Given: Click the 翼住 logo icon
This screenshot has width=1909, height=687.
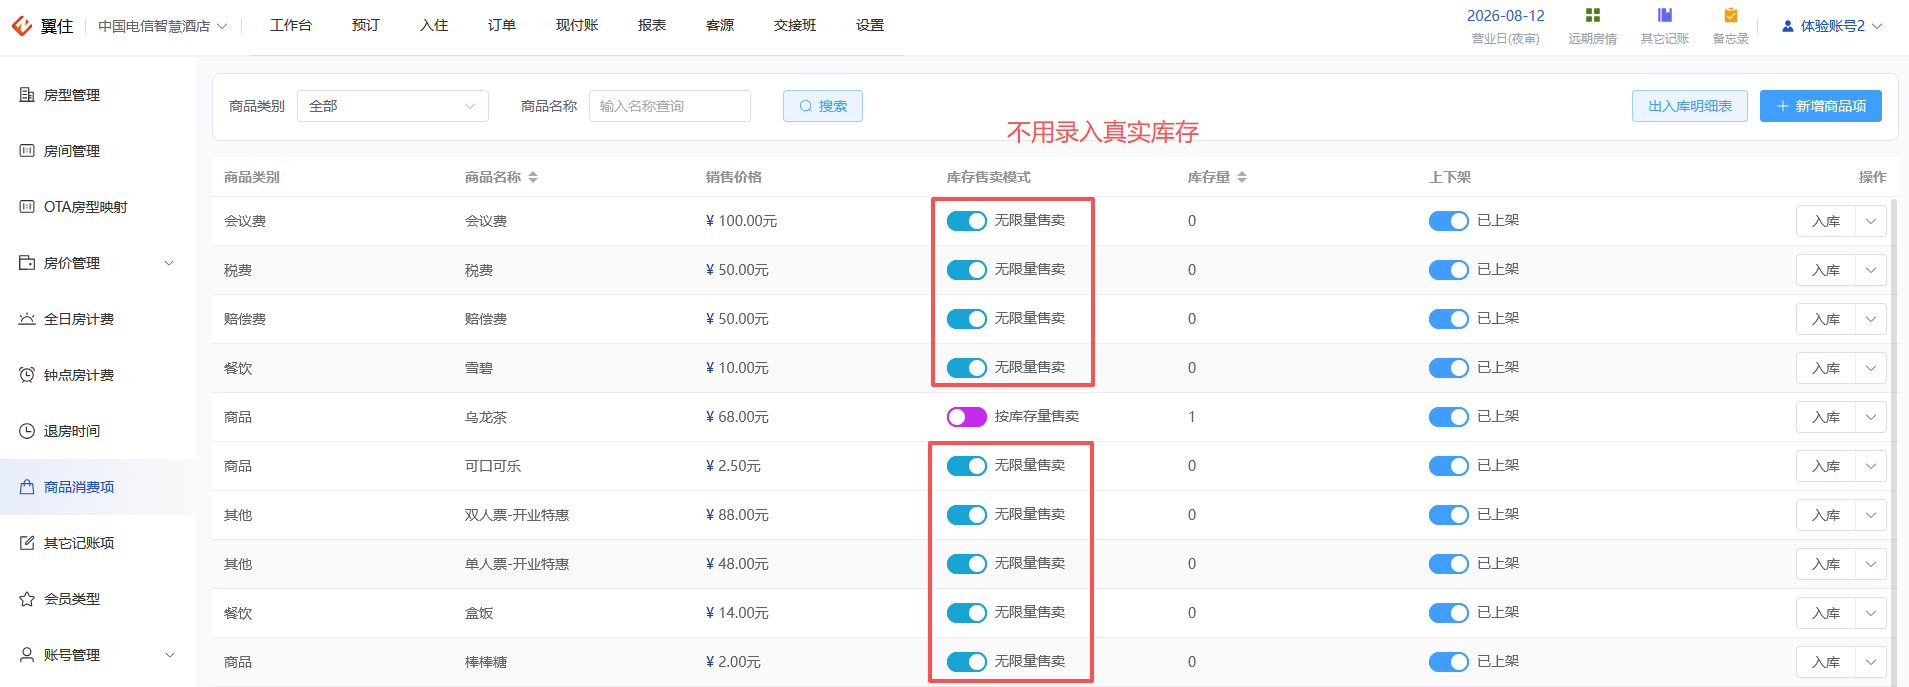Looking at the screenshot, I should pos(22,26).
